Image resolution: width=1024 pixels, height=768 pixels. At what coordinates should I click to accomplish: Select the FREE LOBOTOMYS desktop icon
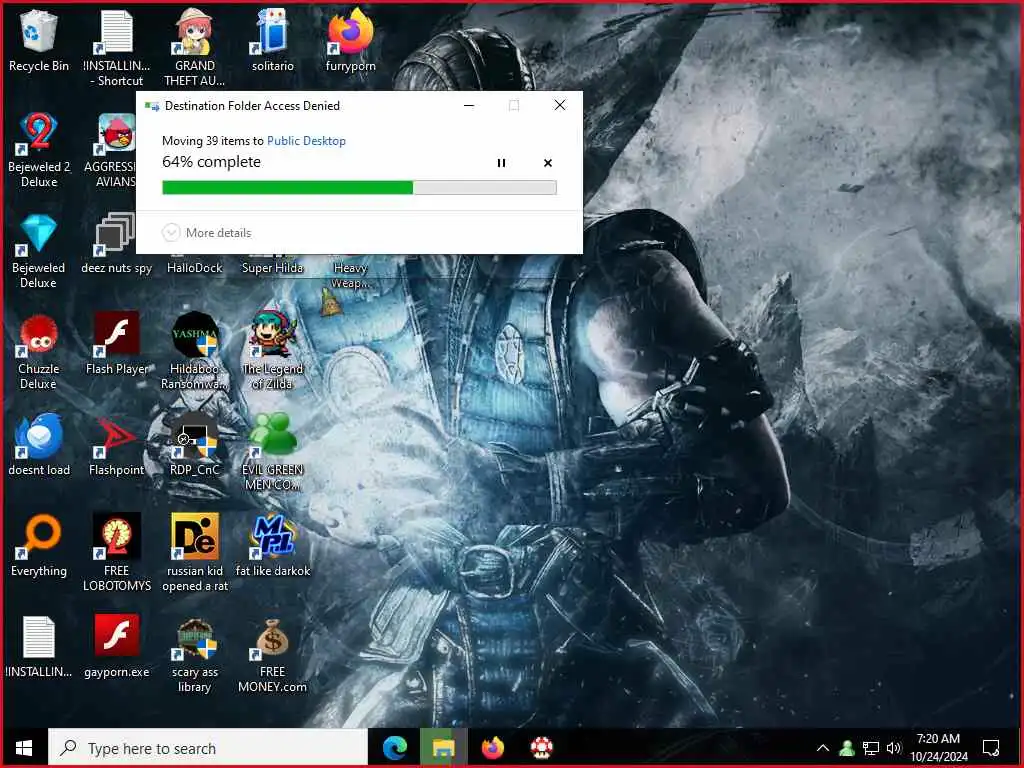click(x=117, y=553)
